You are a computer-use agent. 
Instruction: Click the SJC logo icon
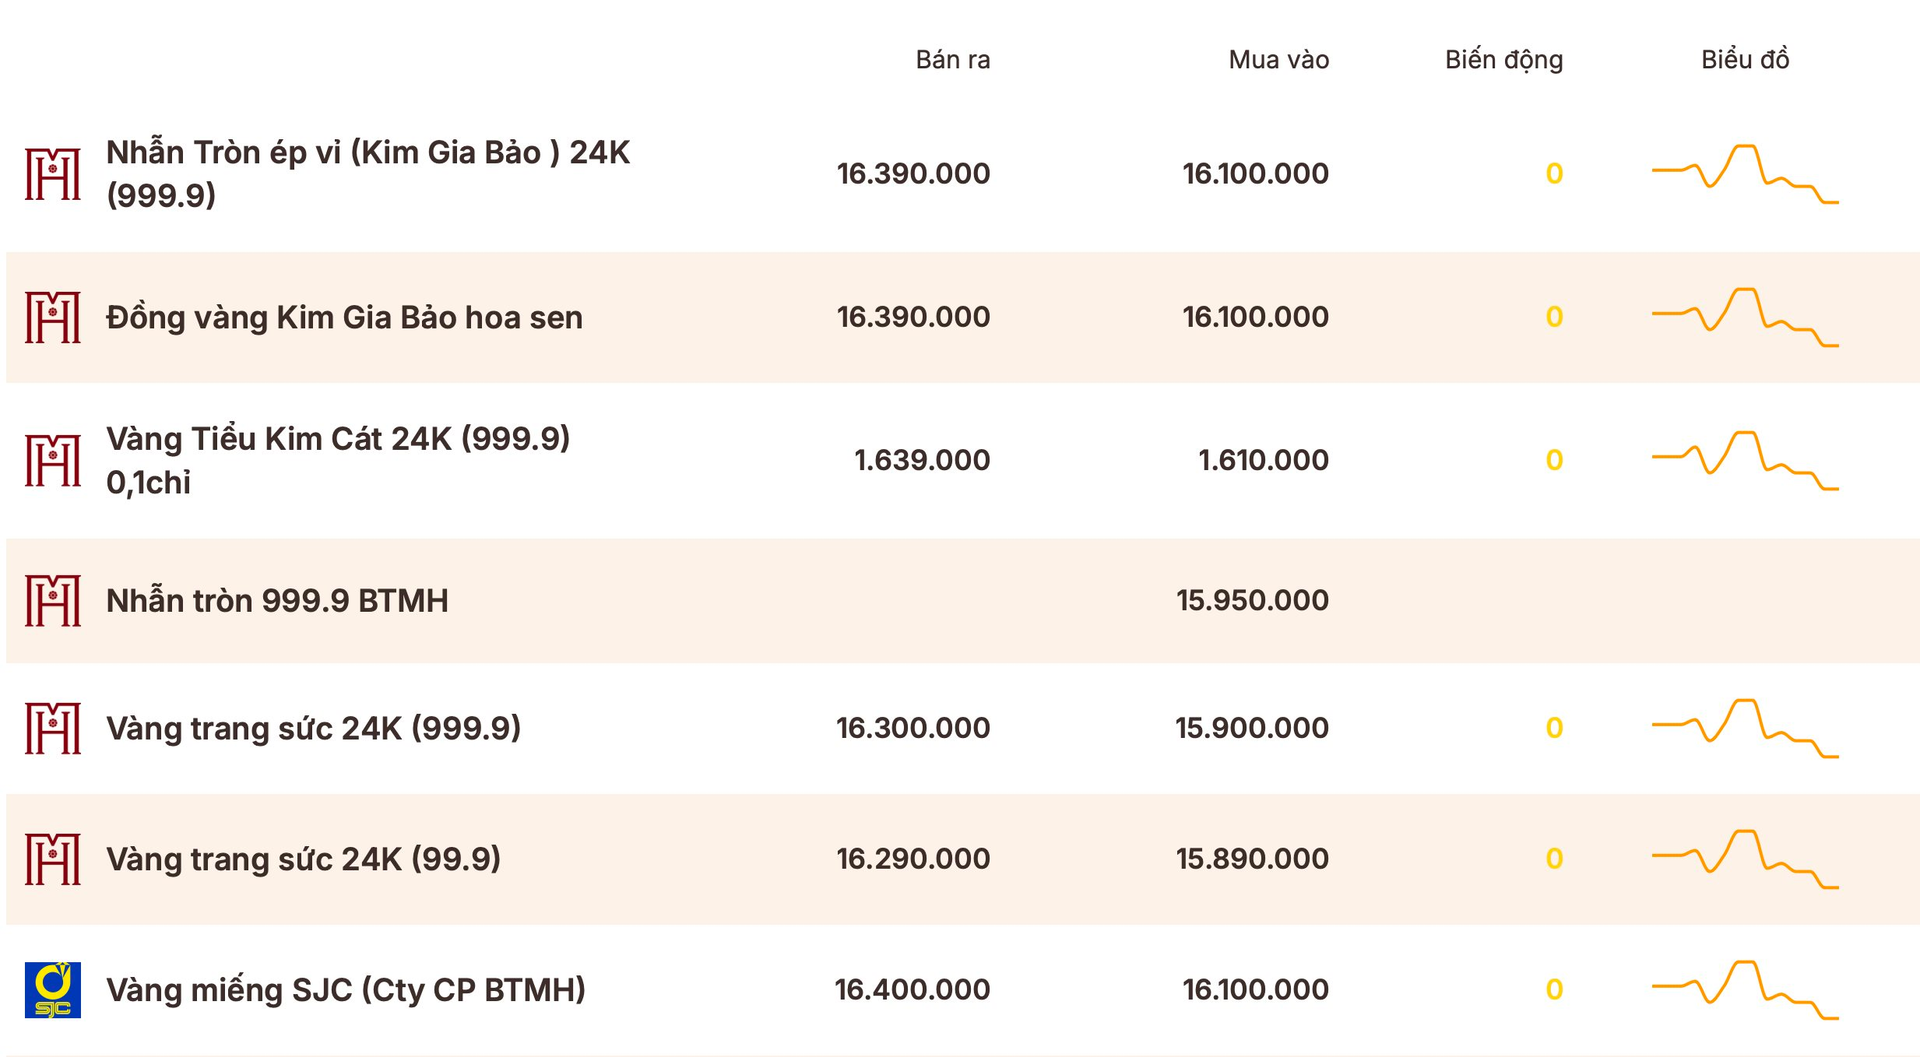pos(53,990)
